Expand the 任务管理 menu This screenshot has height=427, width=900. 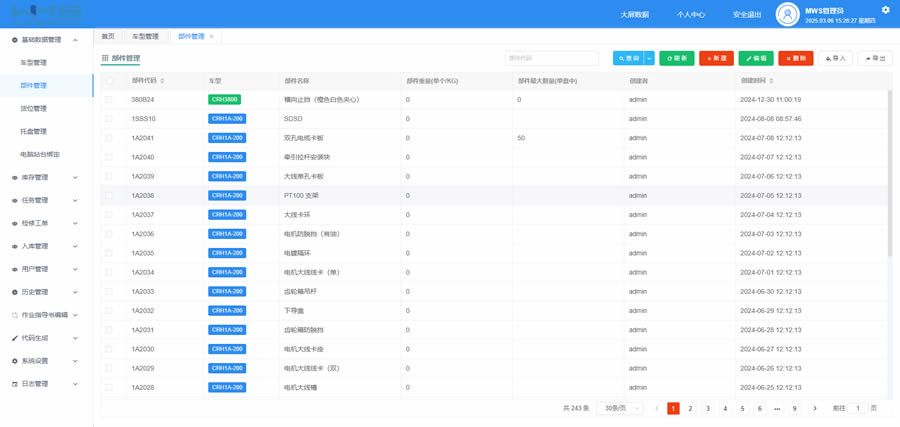(x=75, y=200)
